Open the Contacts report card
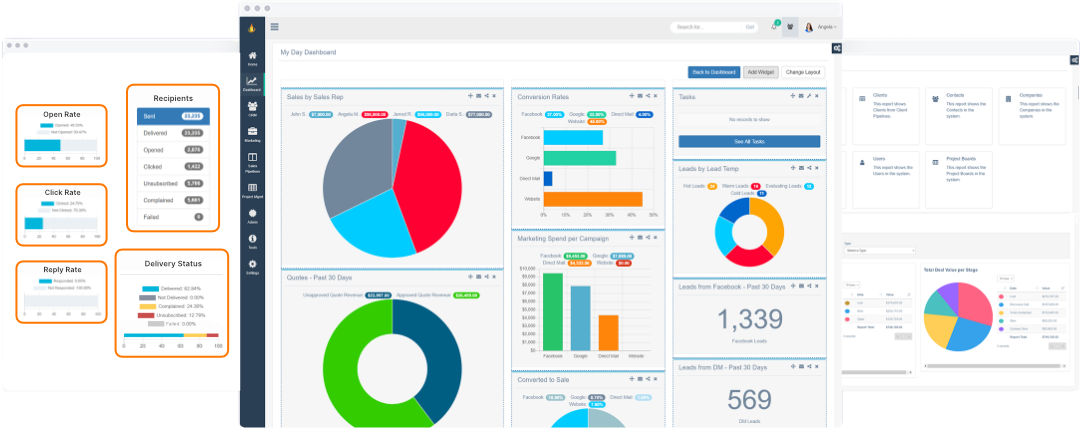Screen dimensions: 1080x428 coord(959,114)
